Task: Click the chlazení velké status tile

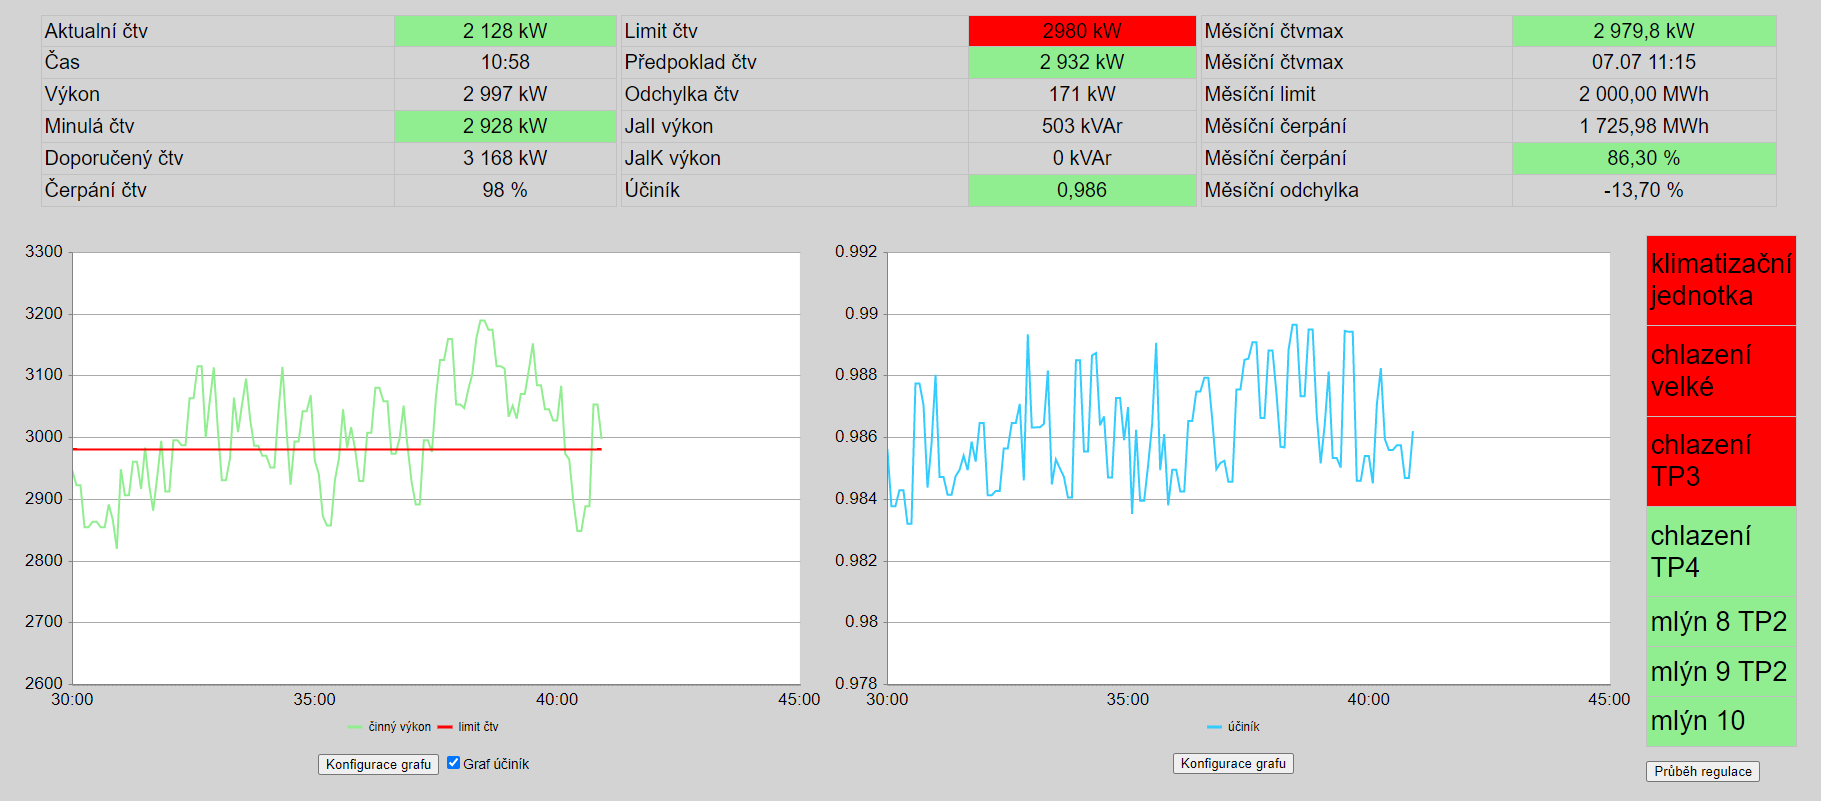Action: [x=1720, y=371]
